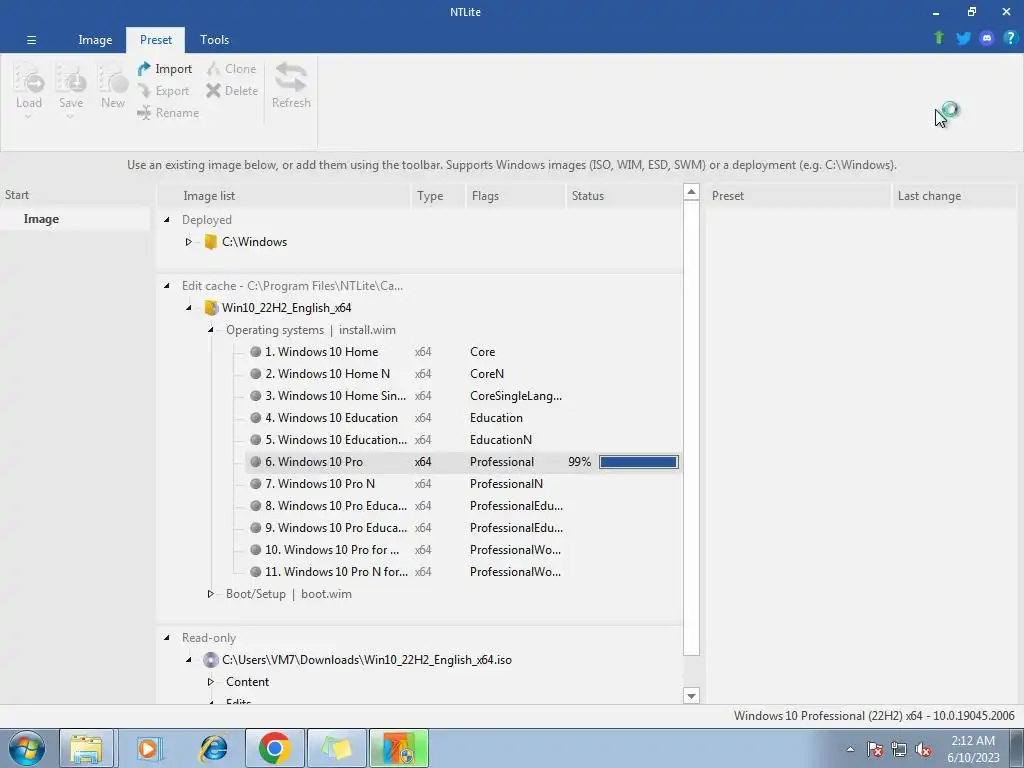Viewport: 1024px width, 768px height.
Task: Click the green update arrow icon
Action: click(x=939, y=38)
